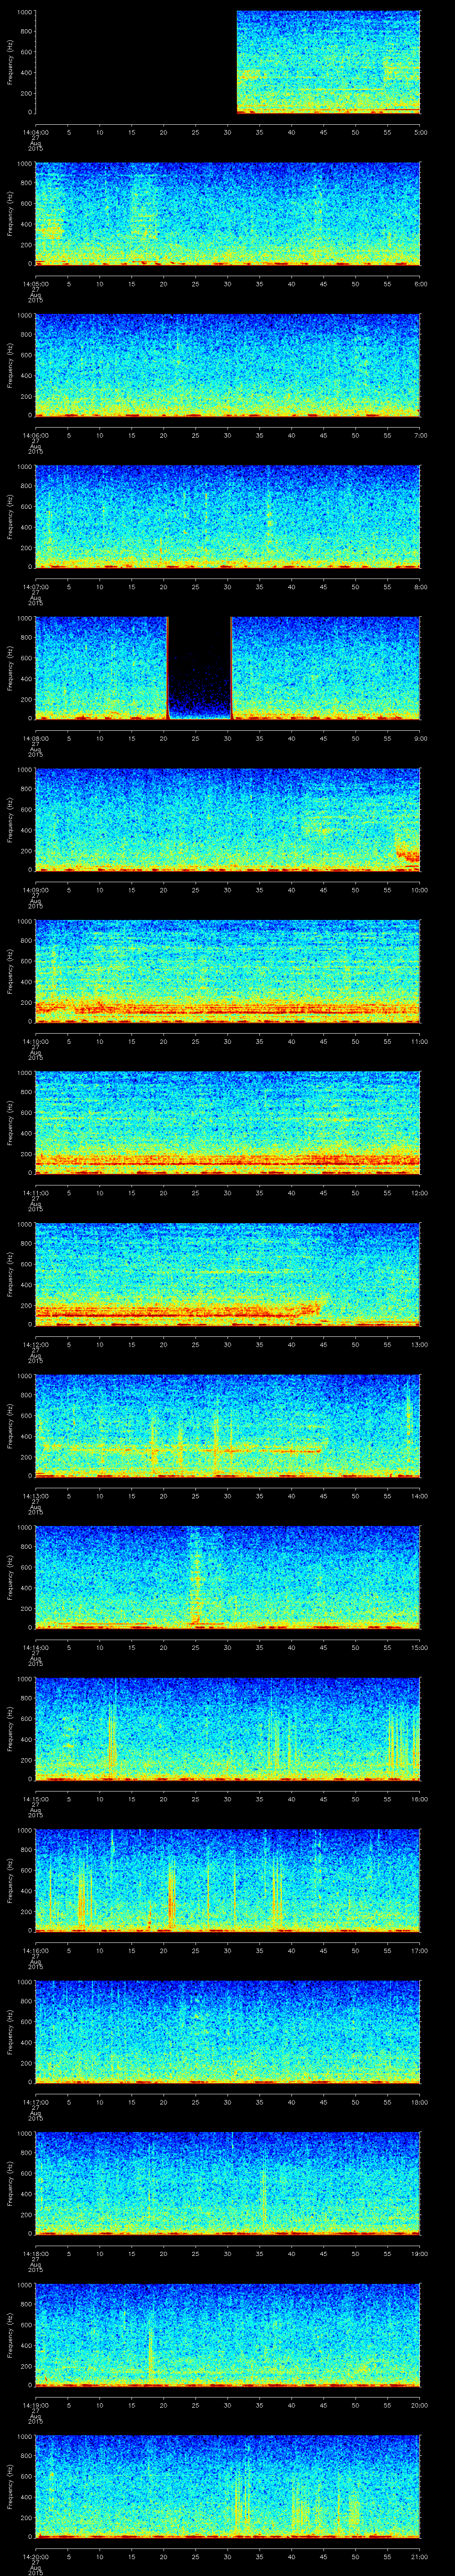
Task: Open the 14:12:00 spectrogram panel
Action: click(x=227, y=1274)
